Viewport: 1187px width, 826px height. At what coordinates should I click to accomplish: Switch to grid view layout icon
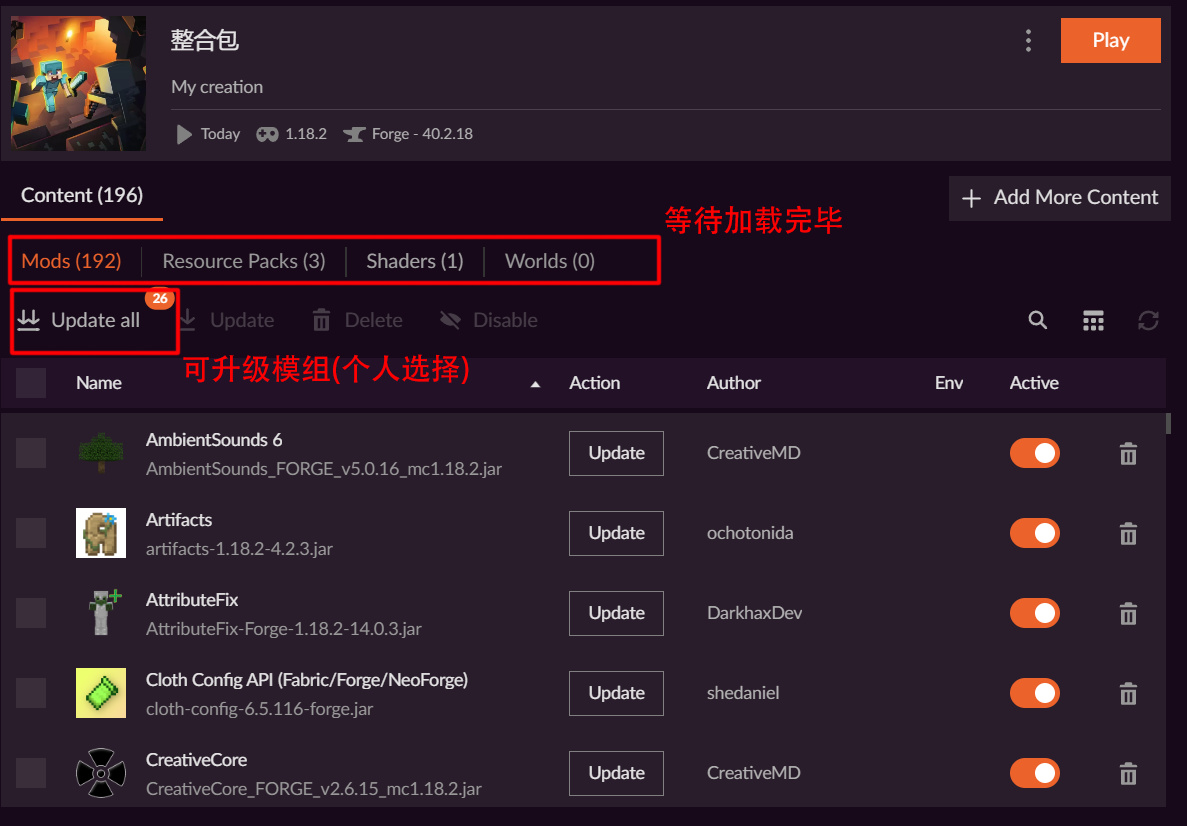pyautogui.click(x=1093, y=321)
